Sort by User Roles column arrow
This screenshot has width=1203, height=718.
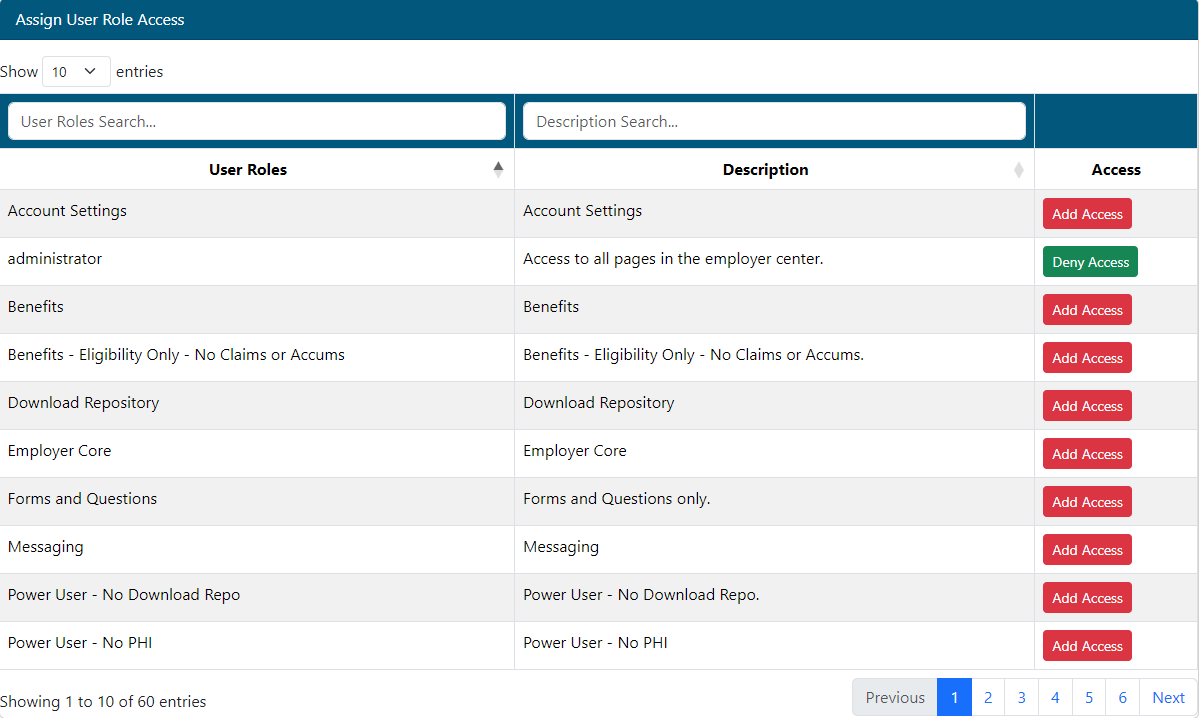pyautogui.click(x=498, y=169)
